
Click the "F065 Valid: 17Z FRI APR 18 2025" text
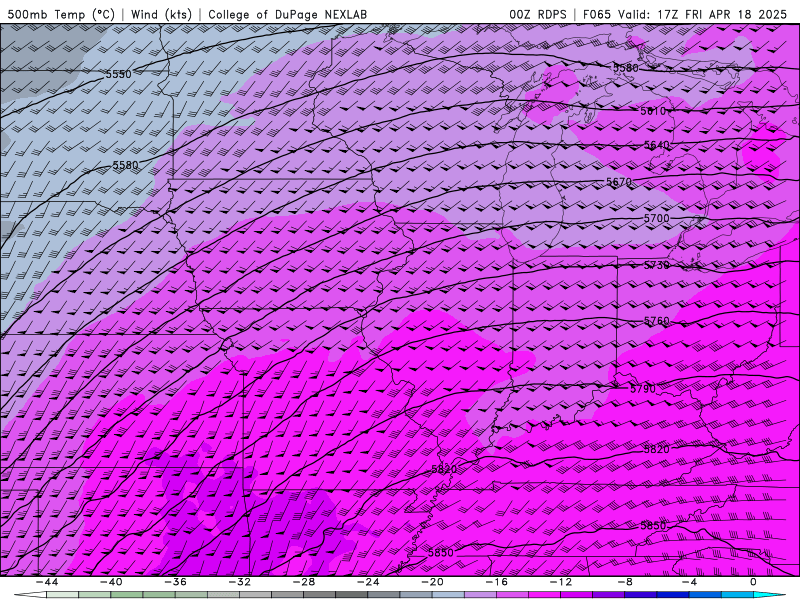(685, 14)
